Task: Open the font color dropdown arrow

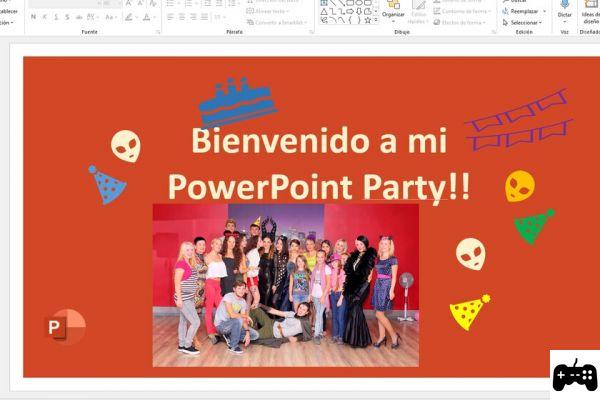Action: pyautogui.click(x=154, y=18)
